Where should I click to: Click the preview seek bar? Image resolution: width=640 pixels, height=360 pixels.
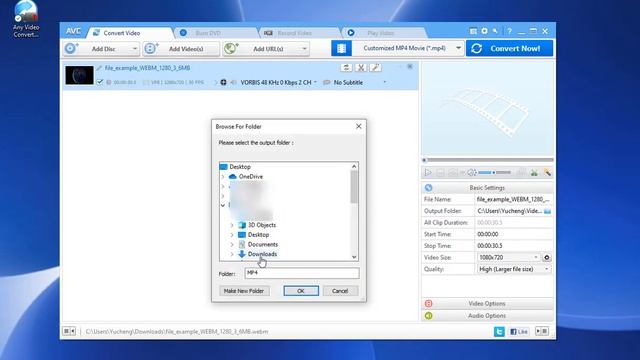[488, 160]
